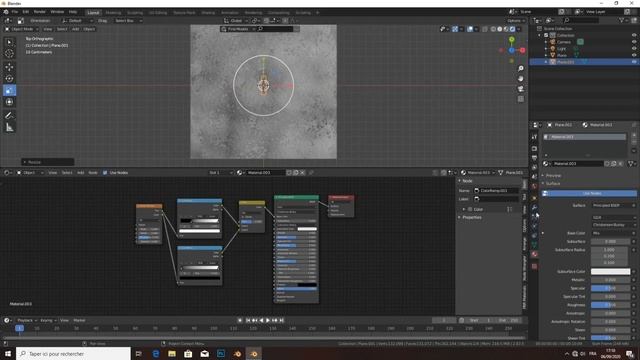The height and width of the screenshot is (360, 640).
Task: Open the Material properties tab icon
Action: 534,254
